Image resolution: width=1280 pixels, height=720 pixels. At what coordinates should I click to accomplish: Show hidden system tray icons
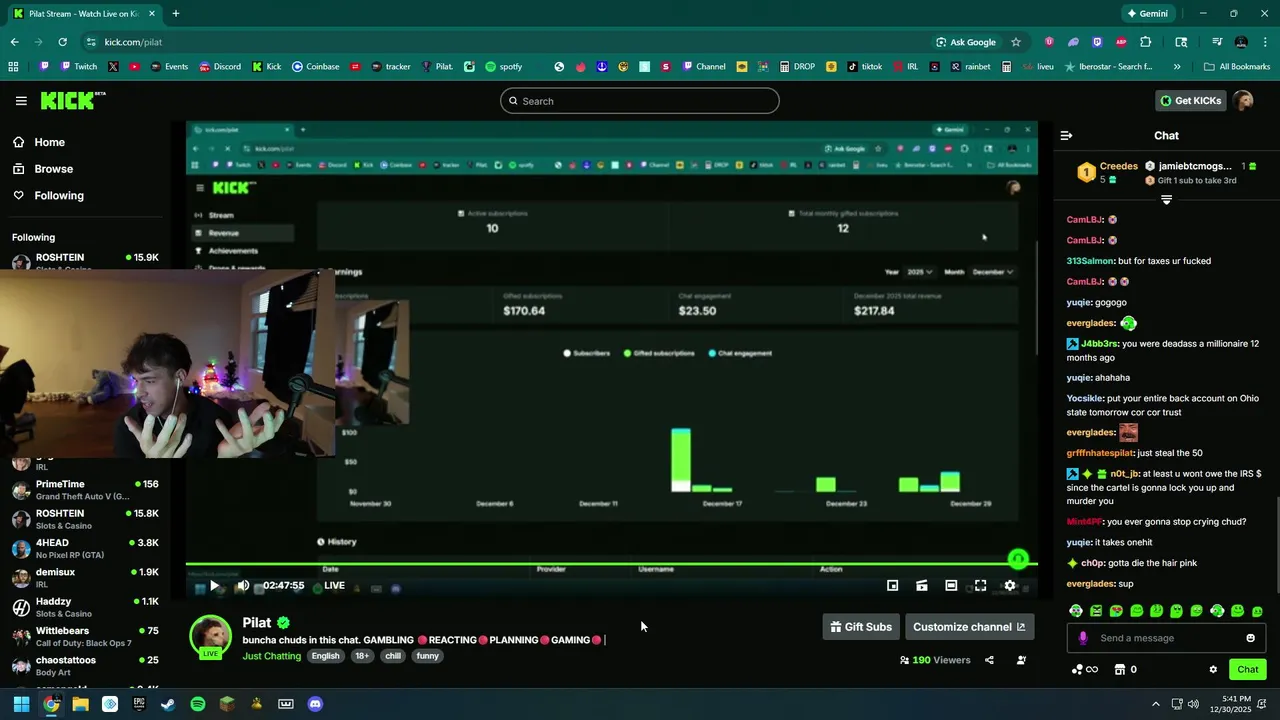[1156, 704]
